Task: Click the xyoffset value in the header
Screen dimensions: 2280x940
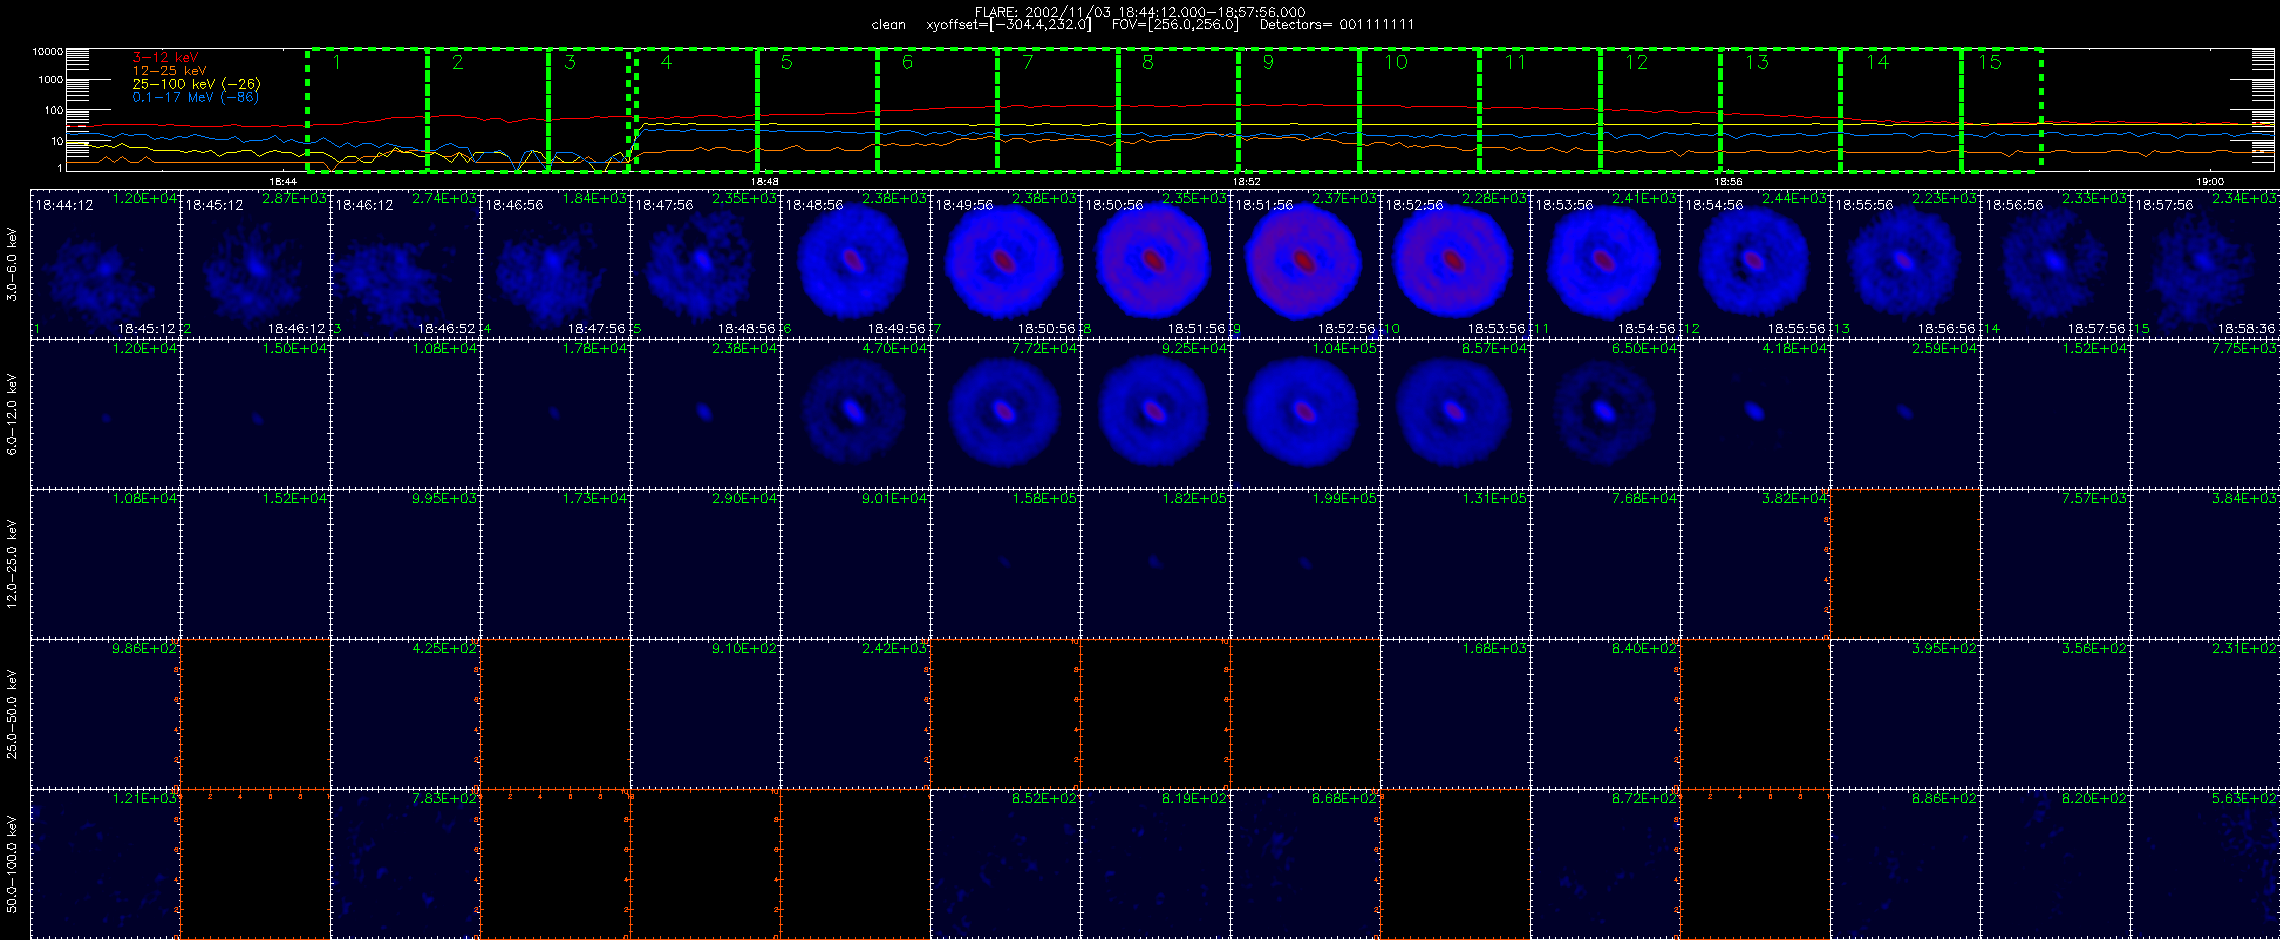Action: point(1009,25)
